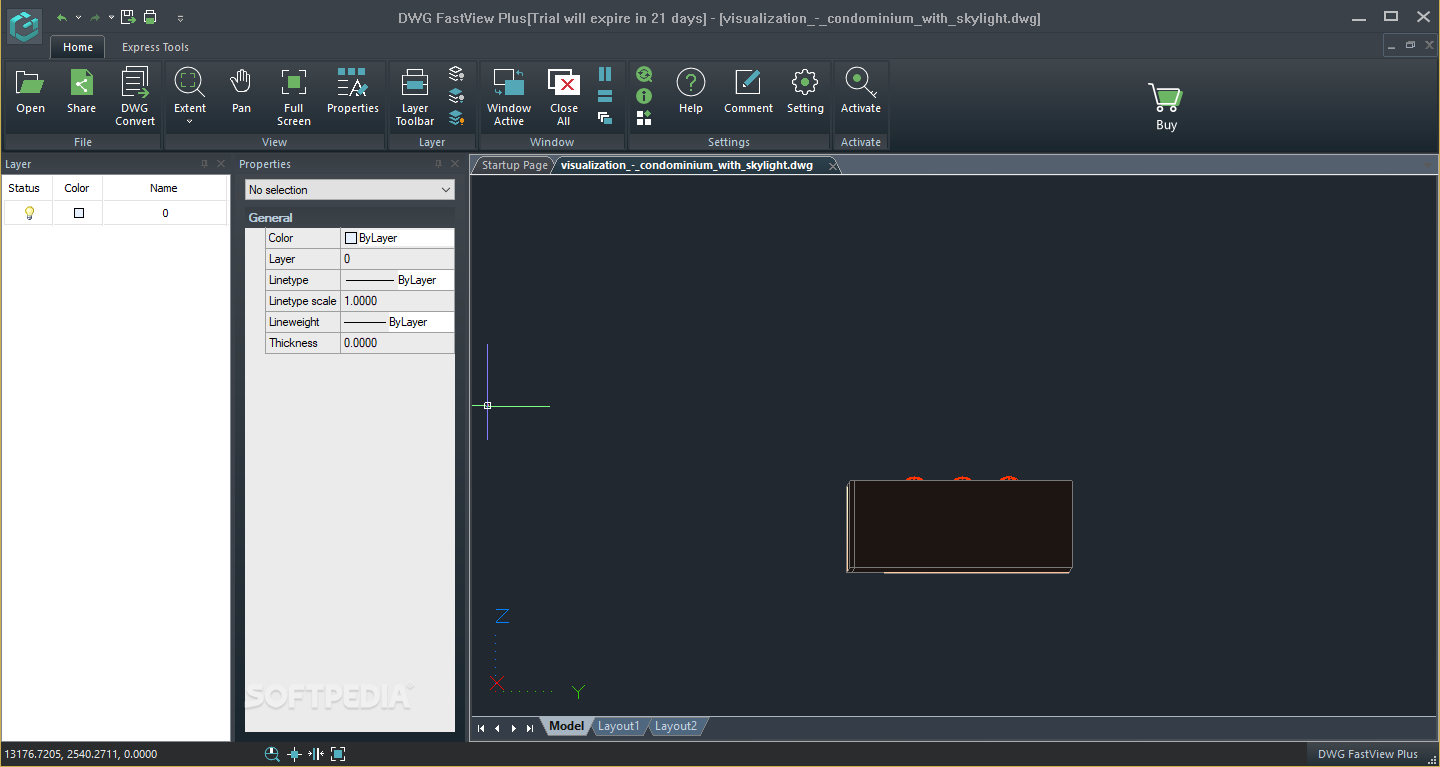
Task: Close all drawings with Close All
Action: [564, 97]
